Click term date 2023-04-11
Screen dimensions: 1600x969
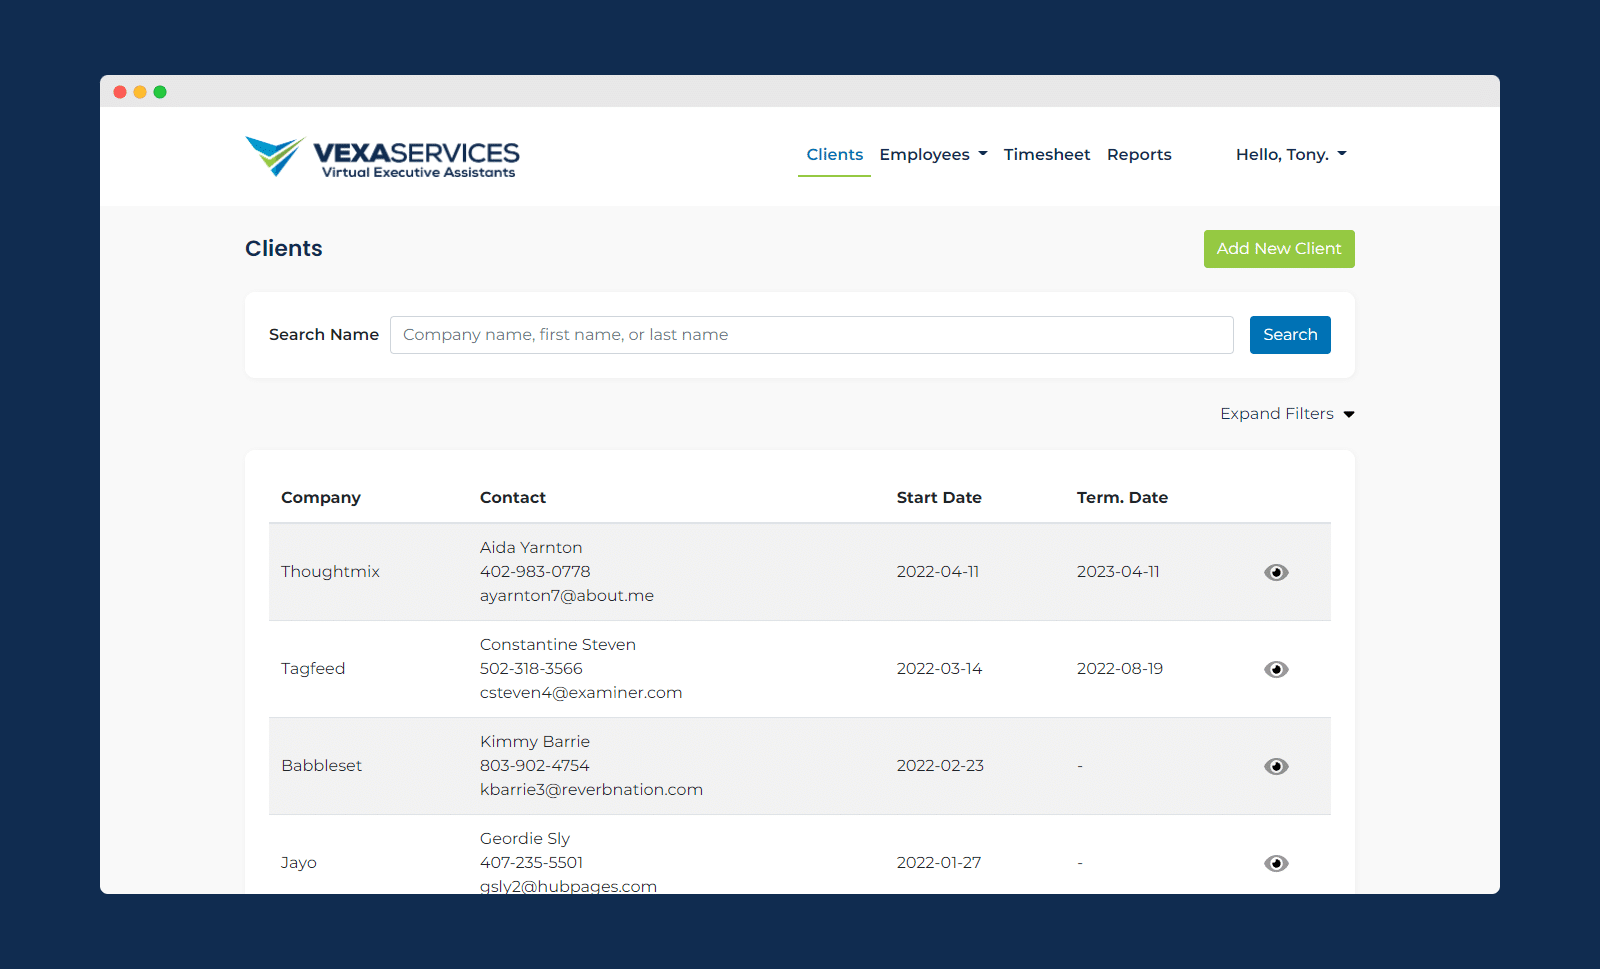pos(1118,572)
